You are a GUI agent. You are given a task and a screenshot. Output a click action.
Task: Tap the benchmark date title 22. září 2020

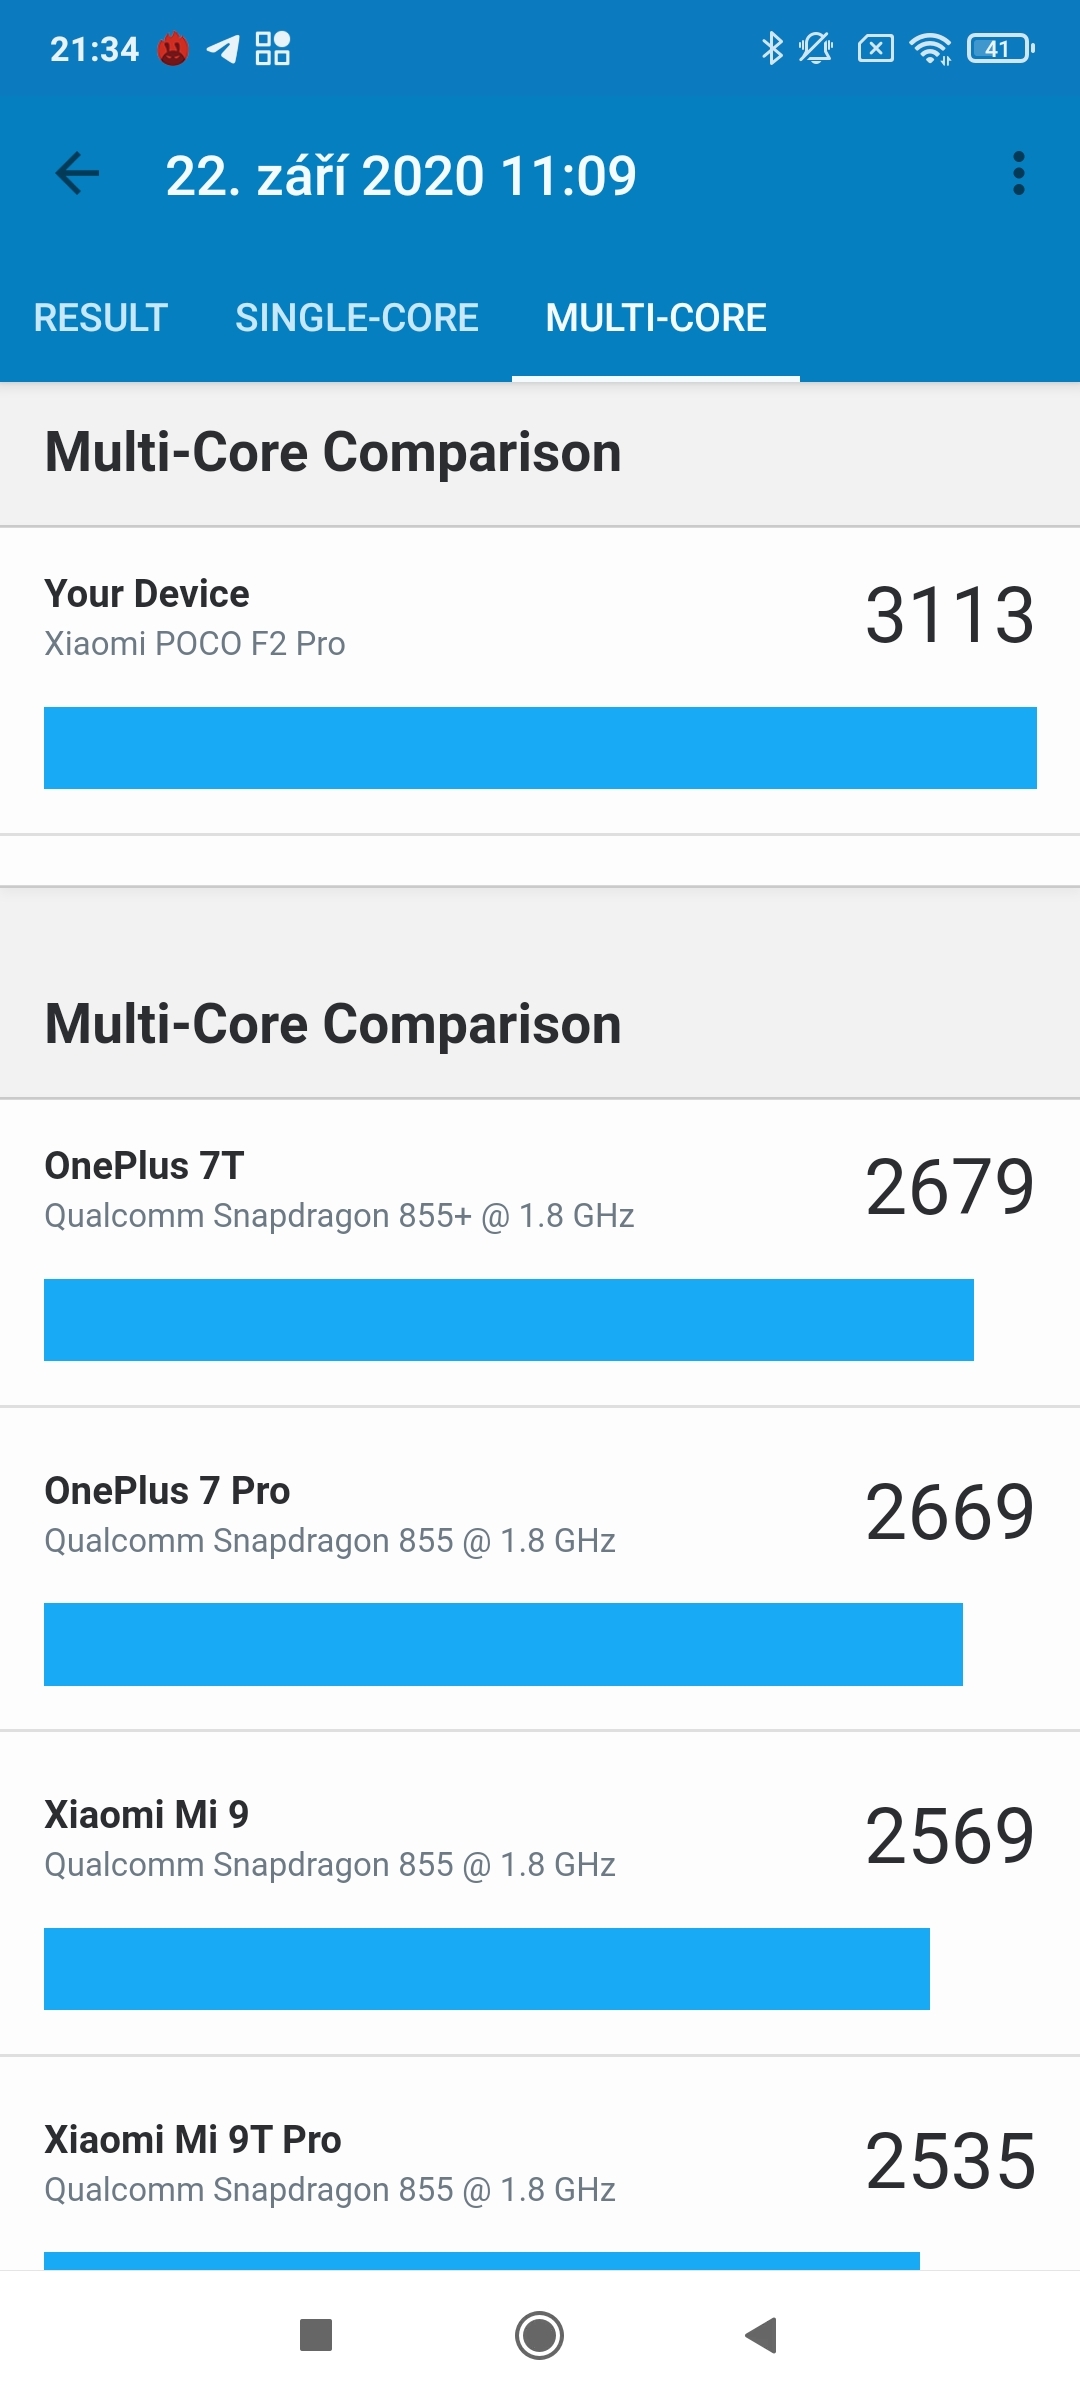(x=402, y=174)
